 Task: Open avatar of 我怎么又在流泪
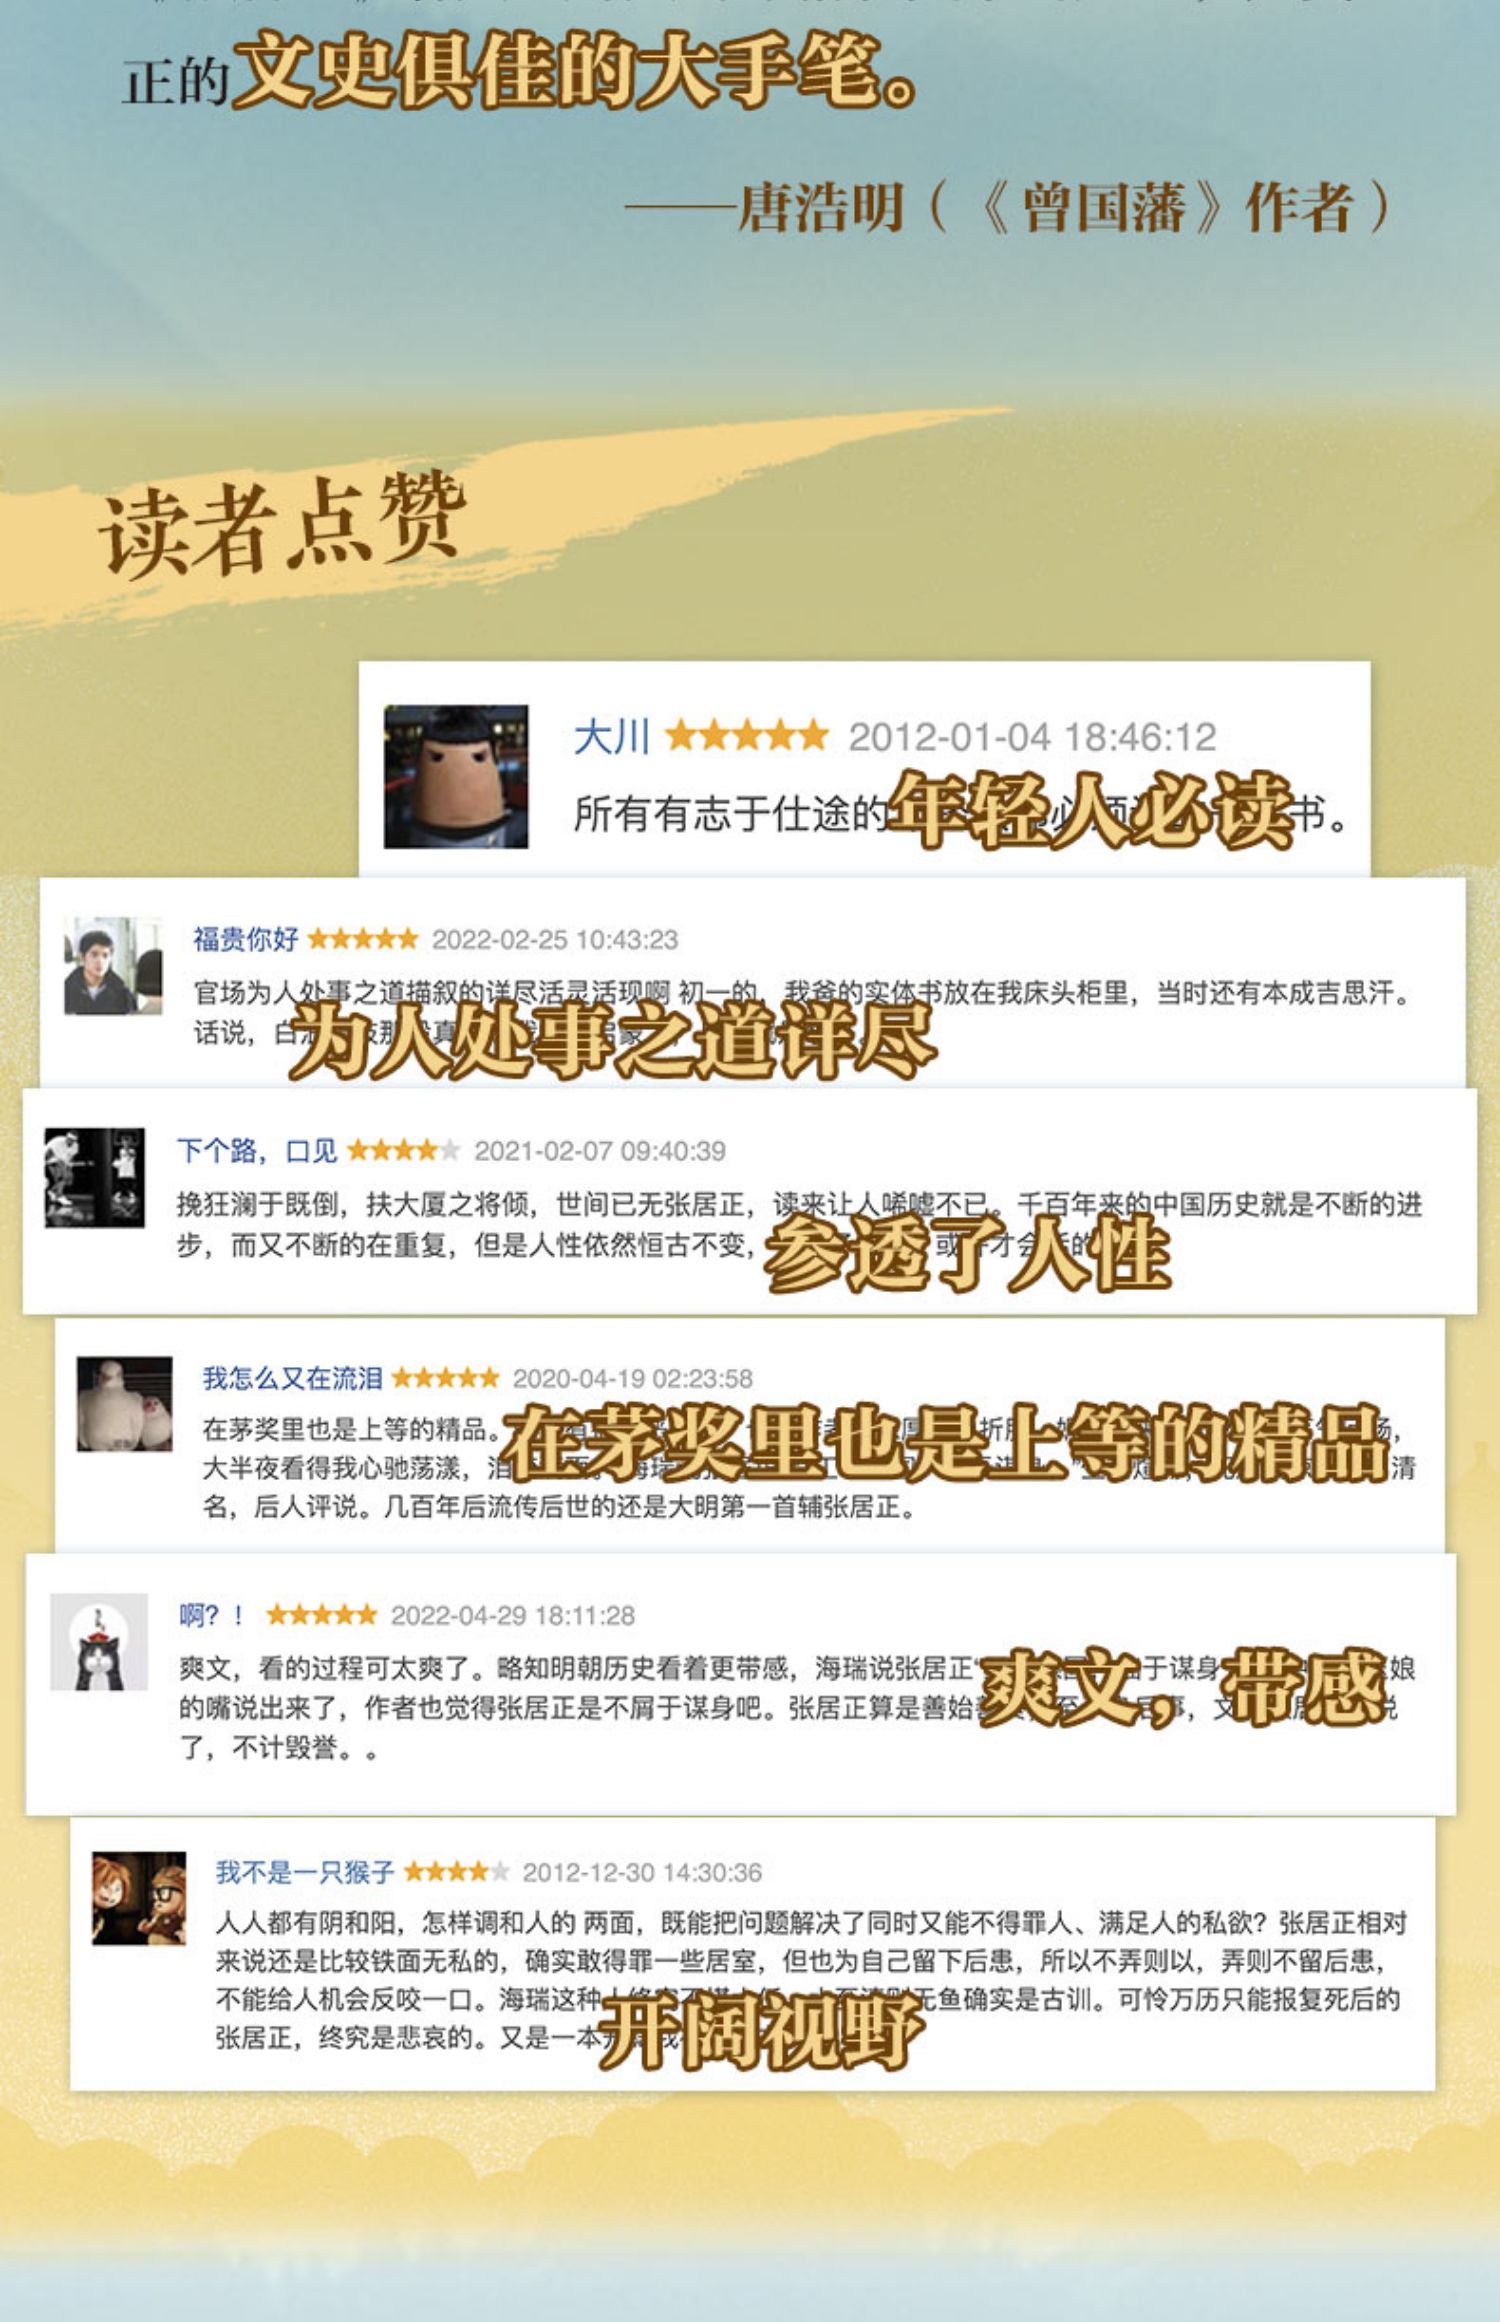(125, 1404)
